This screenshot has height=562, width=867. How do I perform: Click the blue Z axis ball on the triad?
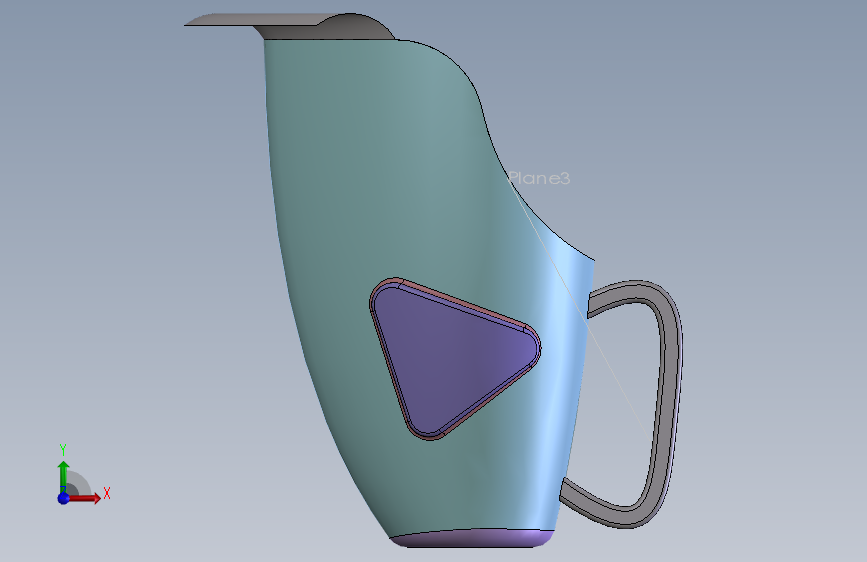[63, 498]
